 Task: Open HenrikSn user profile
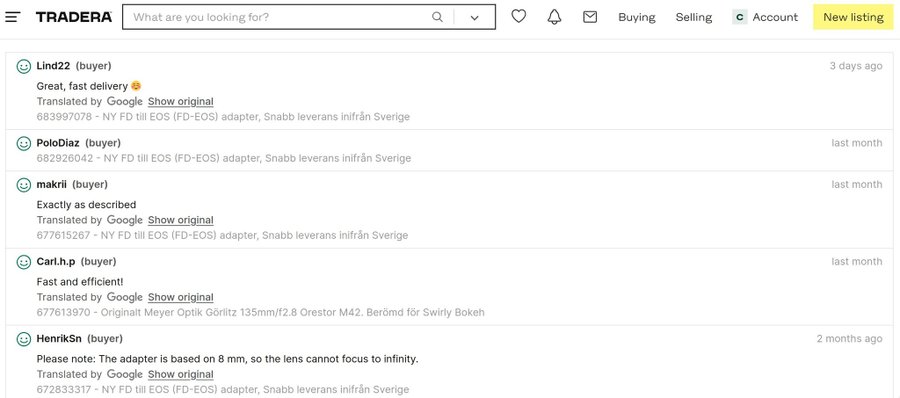(x=59, y=339)
